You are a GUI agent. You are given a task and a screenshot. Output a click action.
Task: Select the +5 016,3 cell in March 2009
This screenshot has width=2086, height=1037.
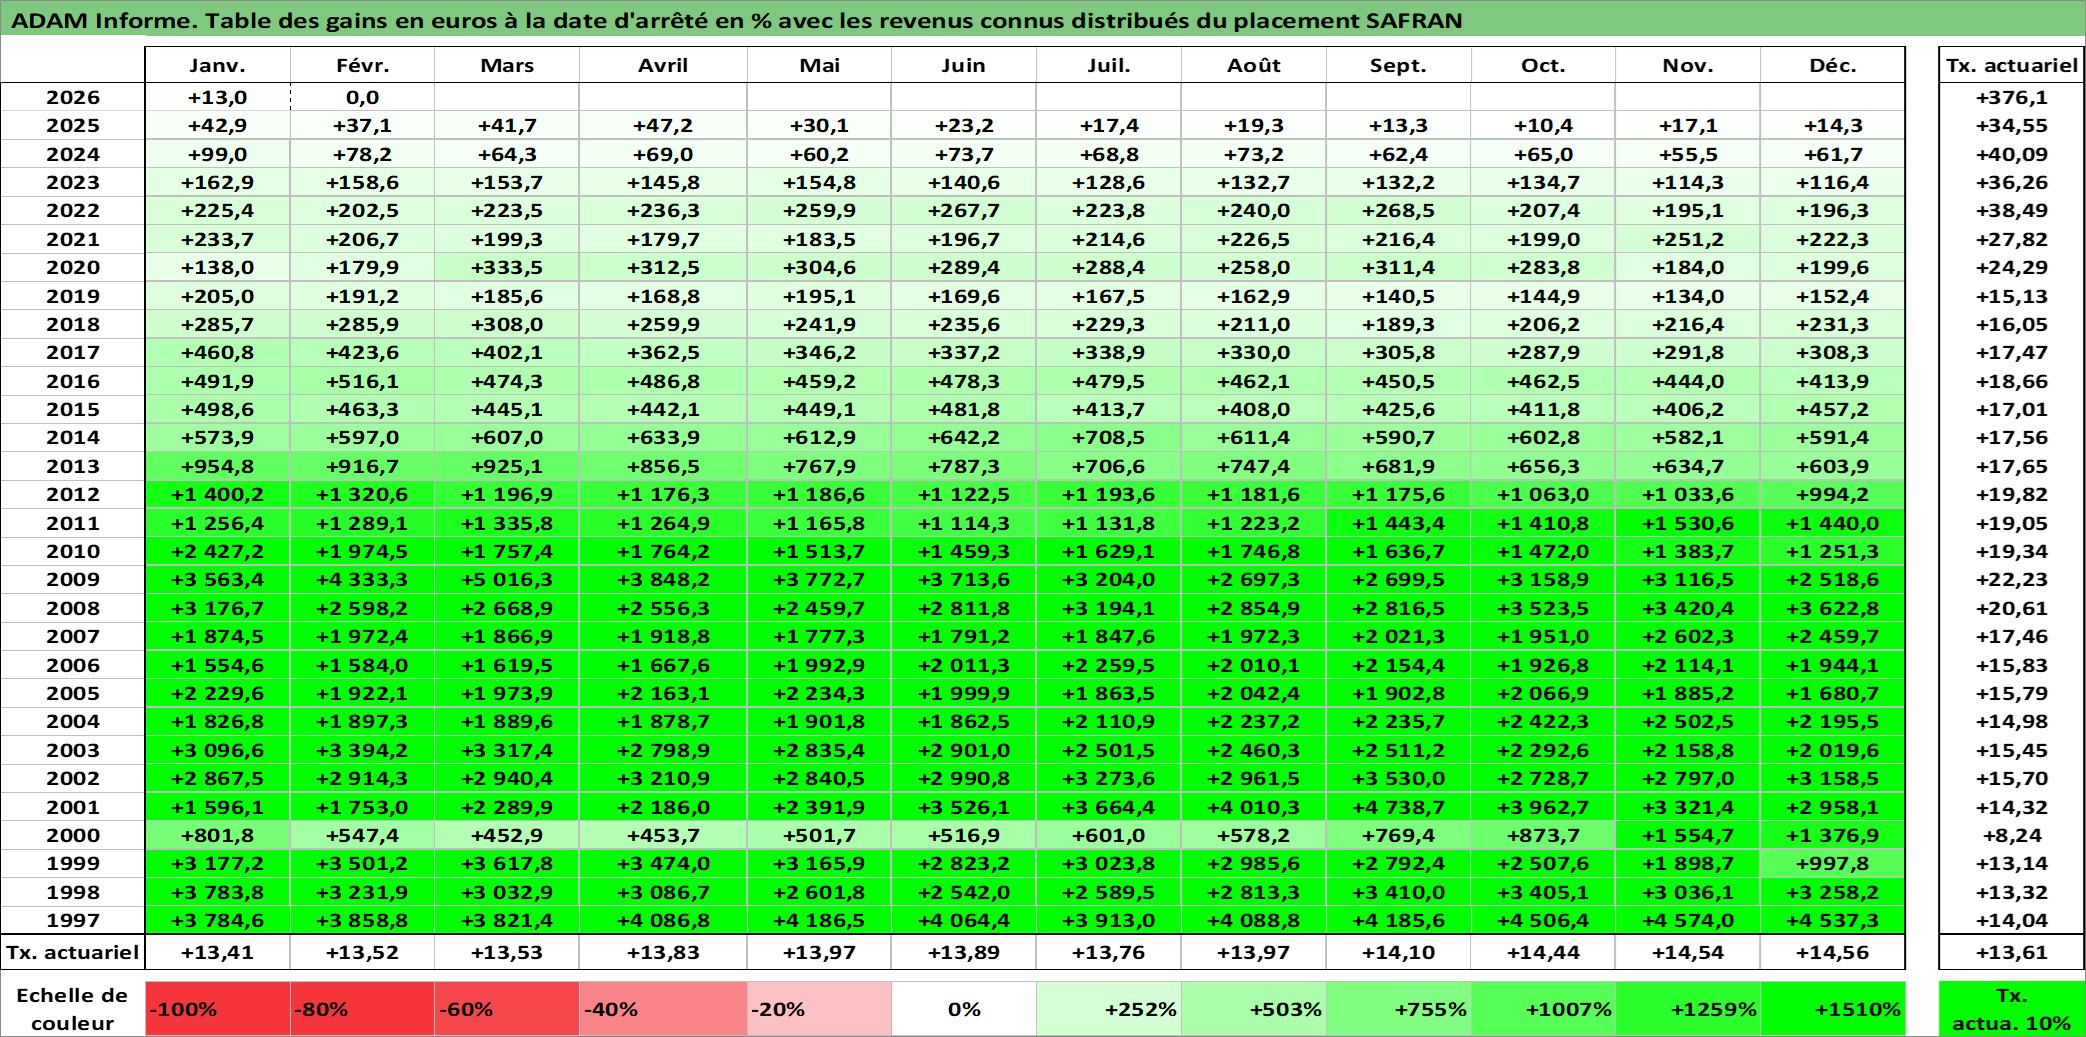coord(507,579)
